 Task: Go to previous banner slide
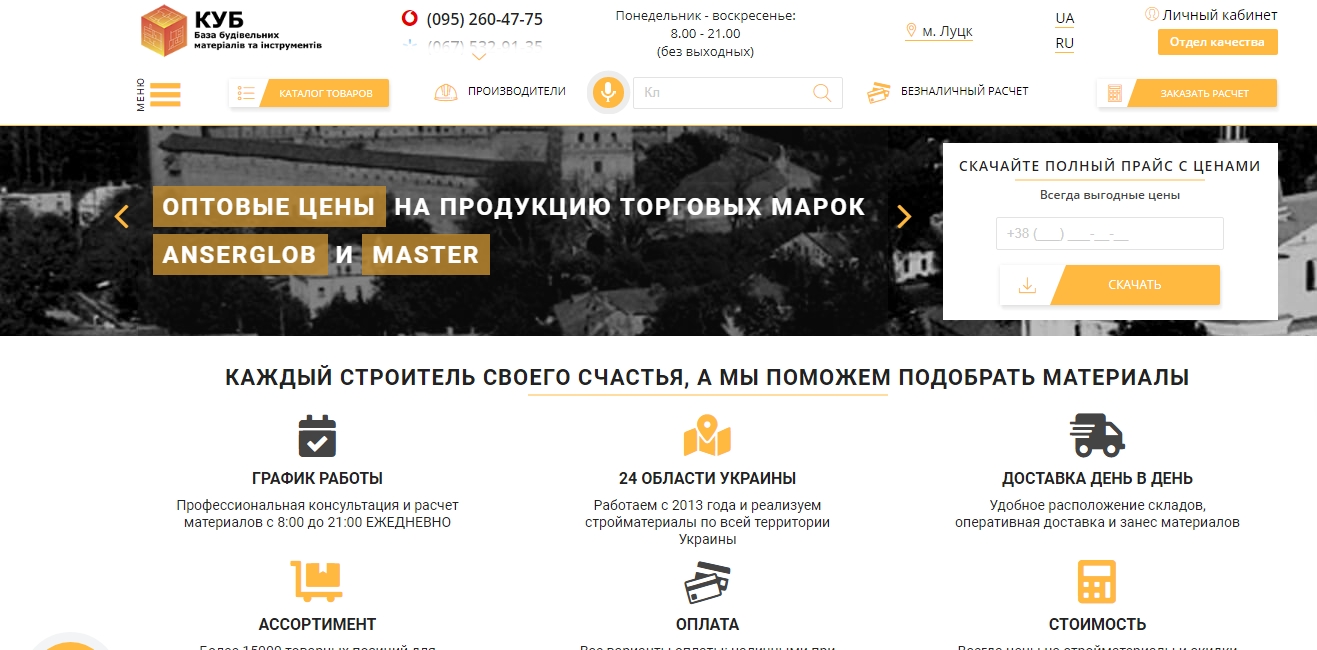pos(122,216)
